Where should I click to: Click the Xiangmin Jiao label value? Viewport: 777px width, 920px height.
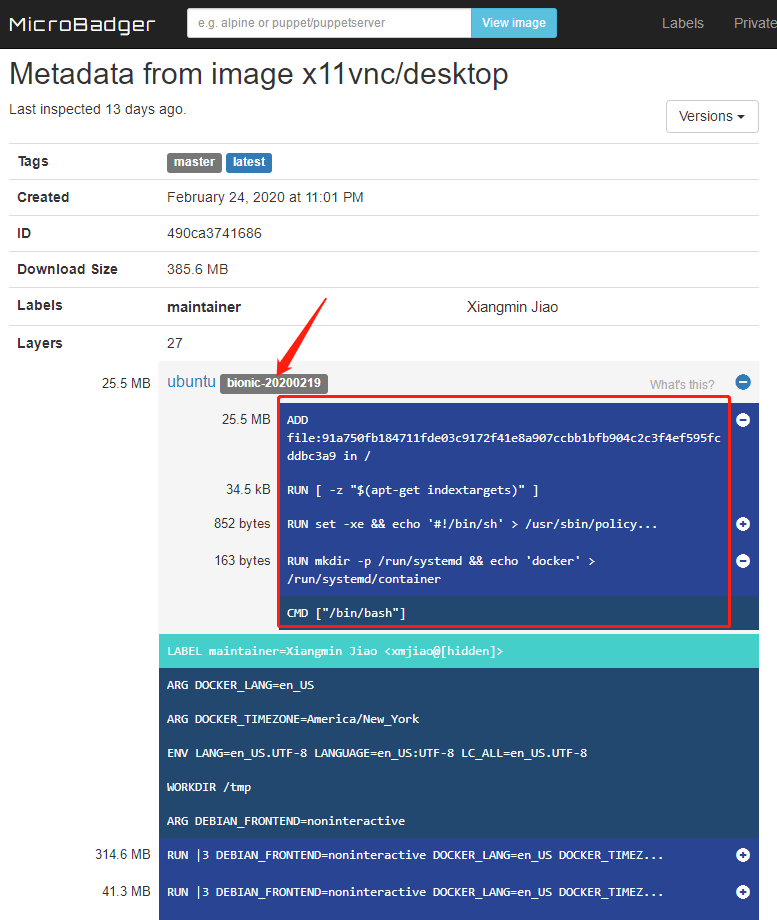pos(512,307)
